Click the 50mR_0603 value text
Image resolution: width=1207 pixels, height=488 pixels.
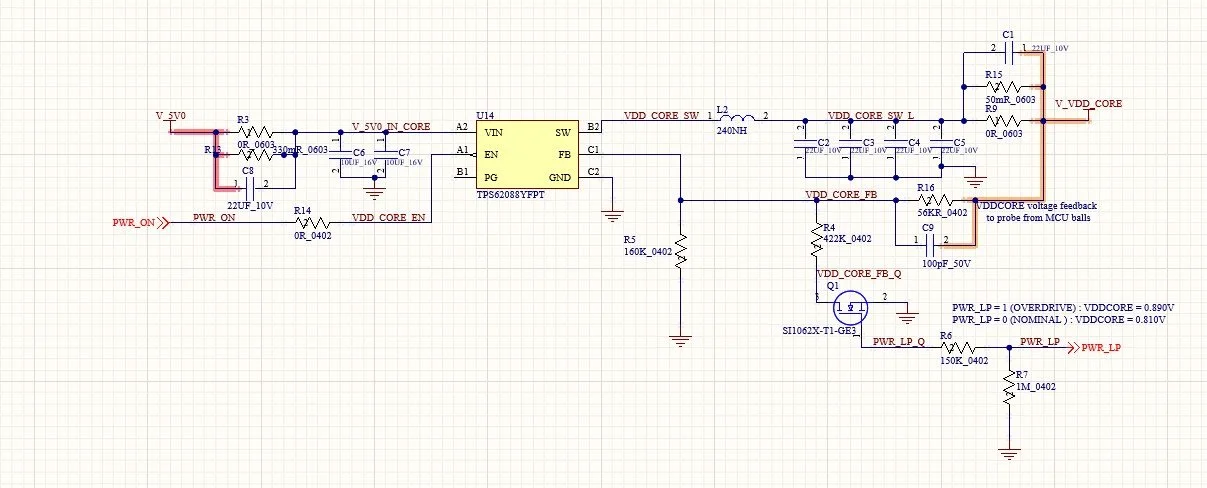[x=1012, y=99]
